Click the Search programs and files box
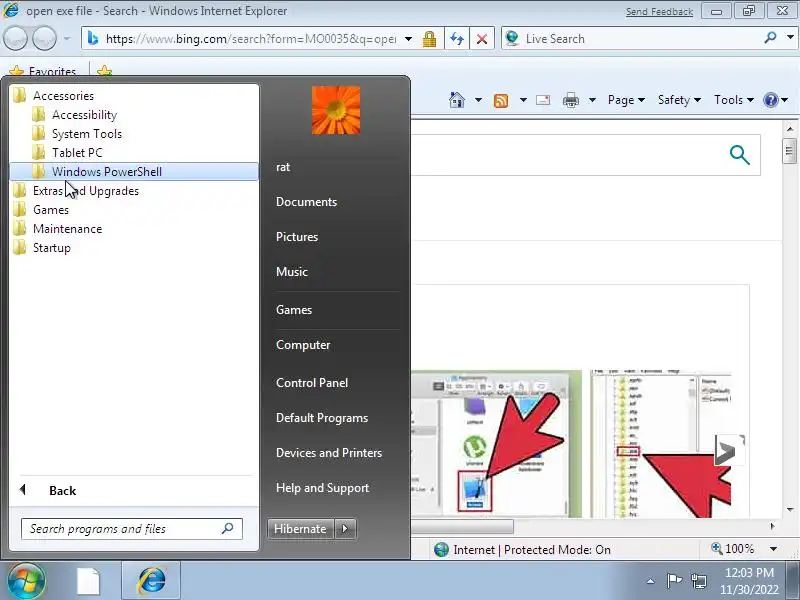The height and width of the screenshot is (600, 800). coord(132,529)
